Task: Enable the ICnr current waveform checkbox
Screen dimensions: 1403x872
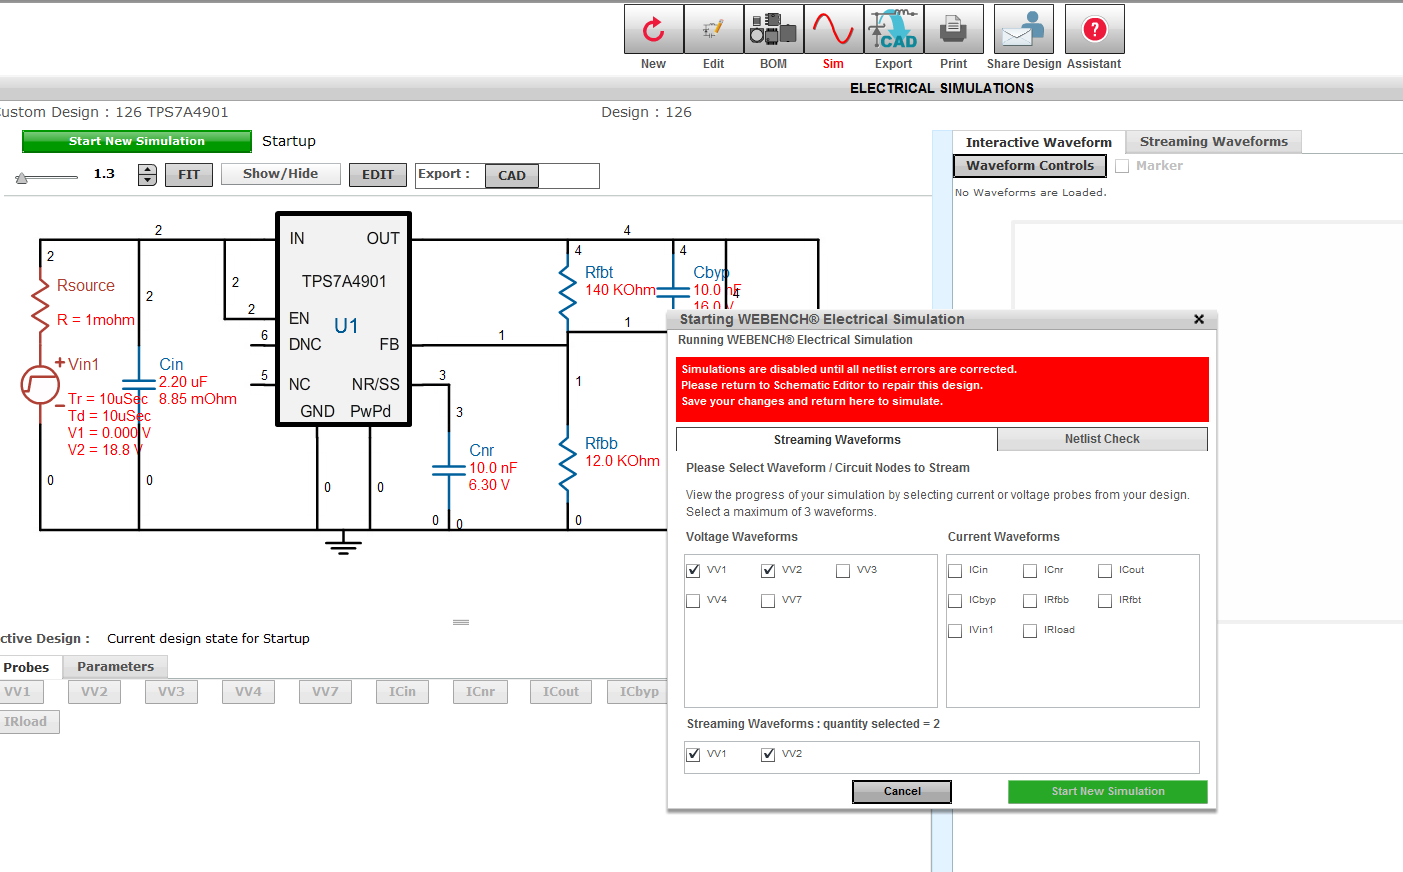Action: (x=1030, y=571)
